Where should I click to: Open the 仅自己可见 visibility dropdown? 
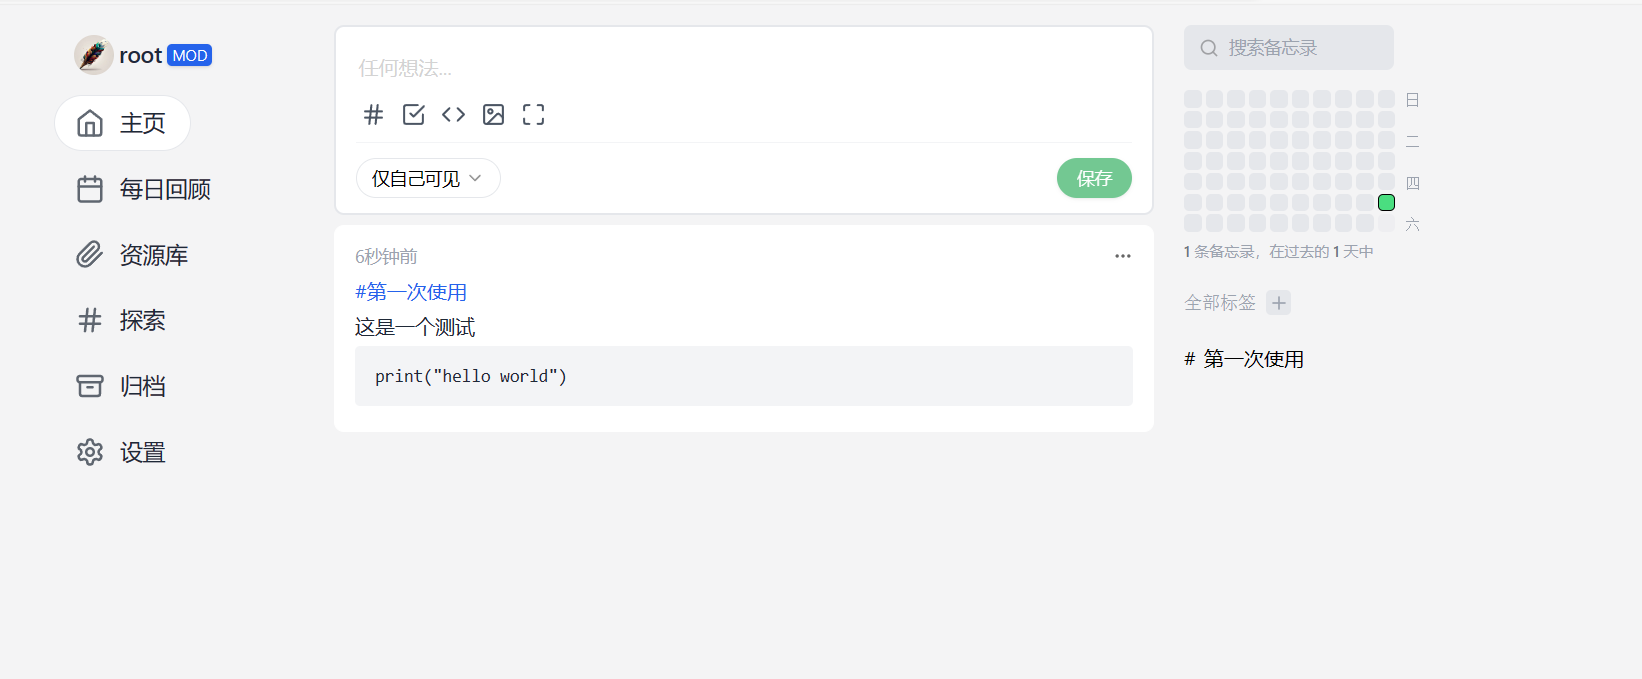[x=427, y=179]
